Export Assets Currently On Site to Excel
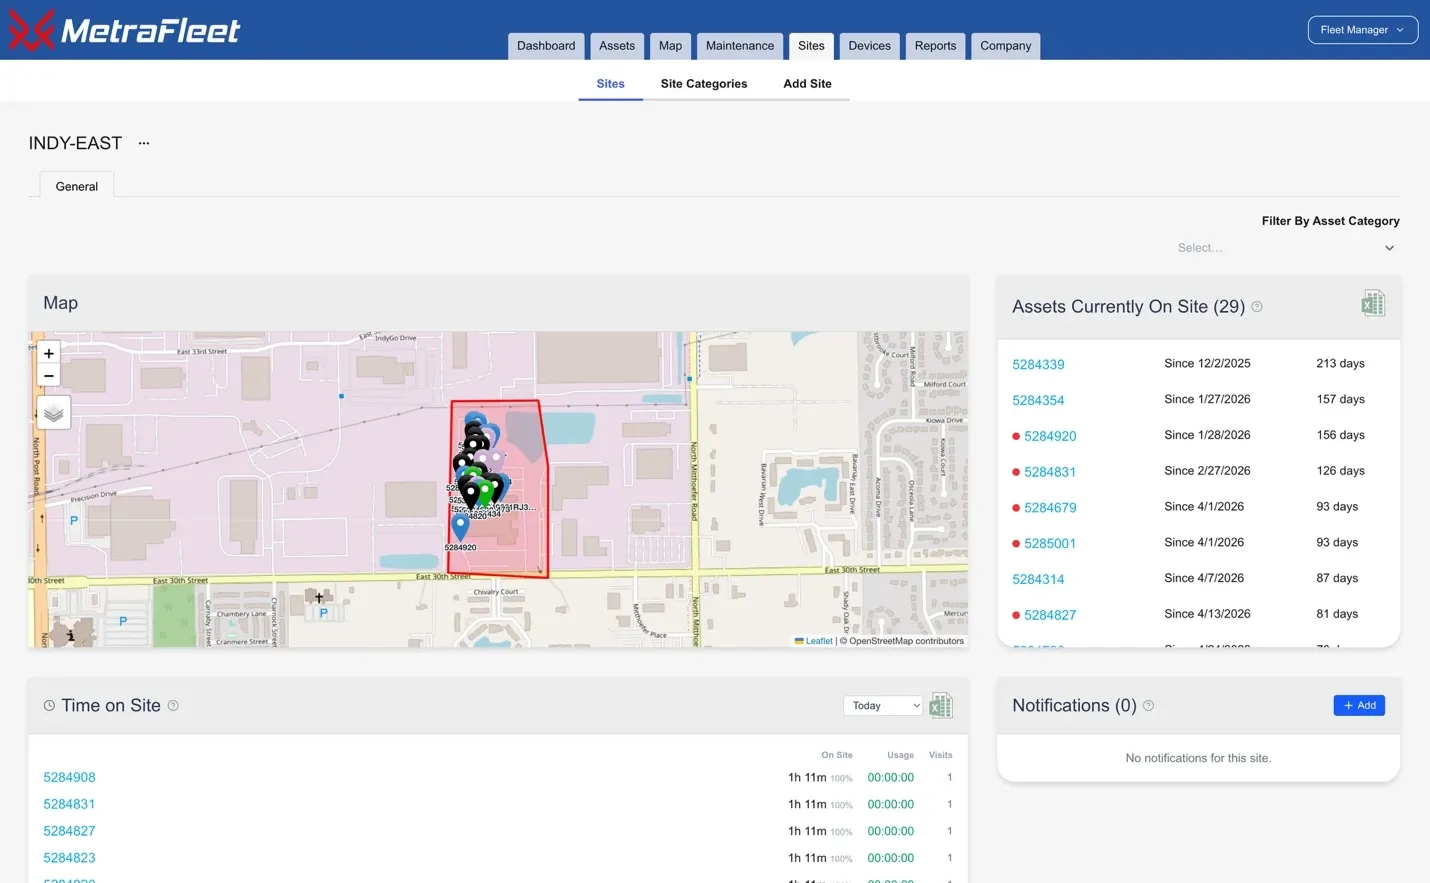The width and height of the screenshot is (1430, 883). point(1373,304)
